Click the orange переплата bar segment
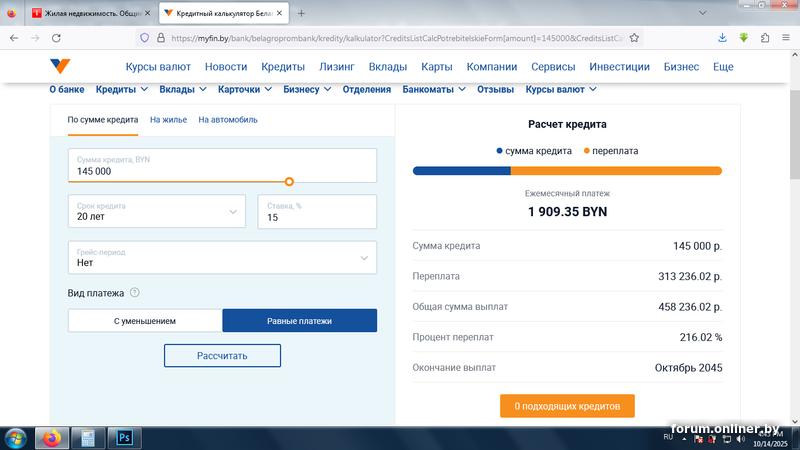800x450 pixels. coord(616,171)
